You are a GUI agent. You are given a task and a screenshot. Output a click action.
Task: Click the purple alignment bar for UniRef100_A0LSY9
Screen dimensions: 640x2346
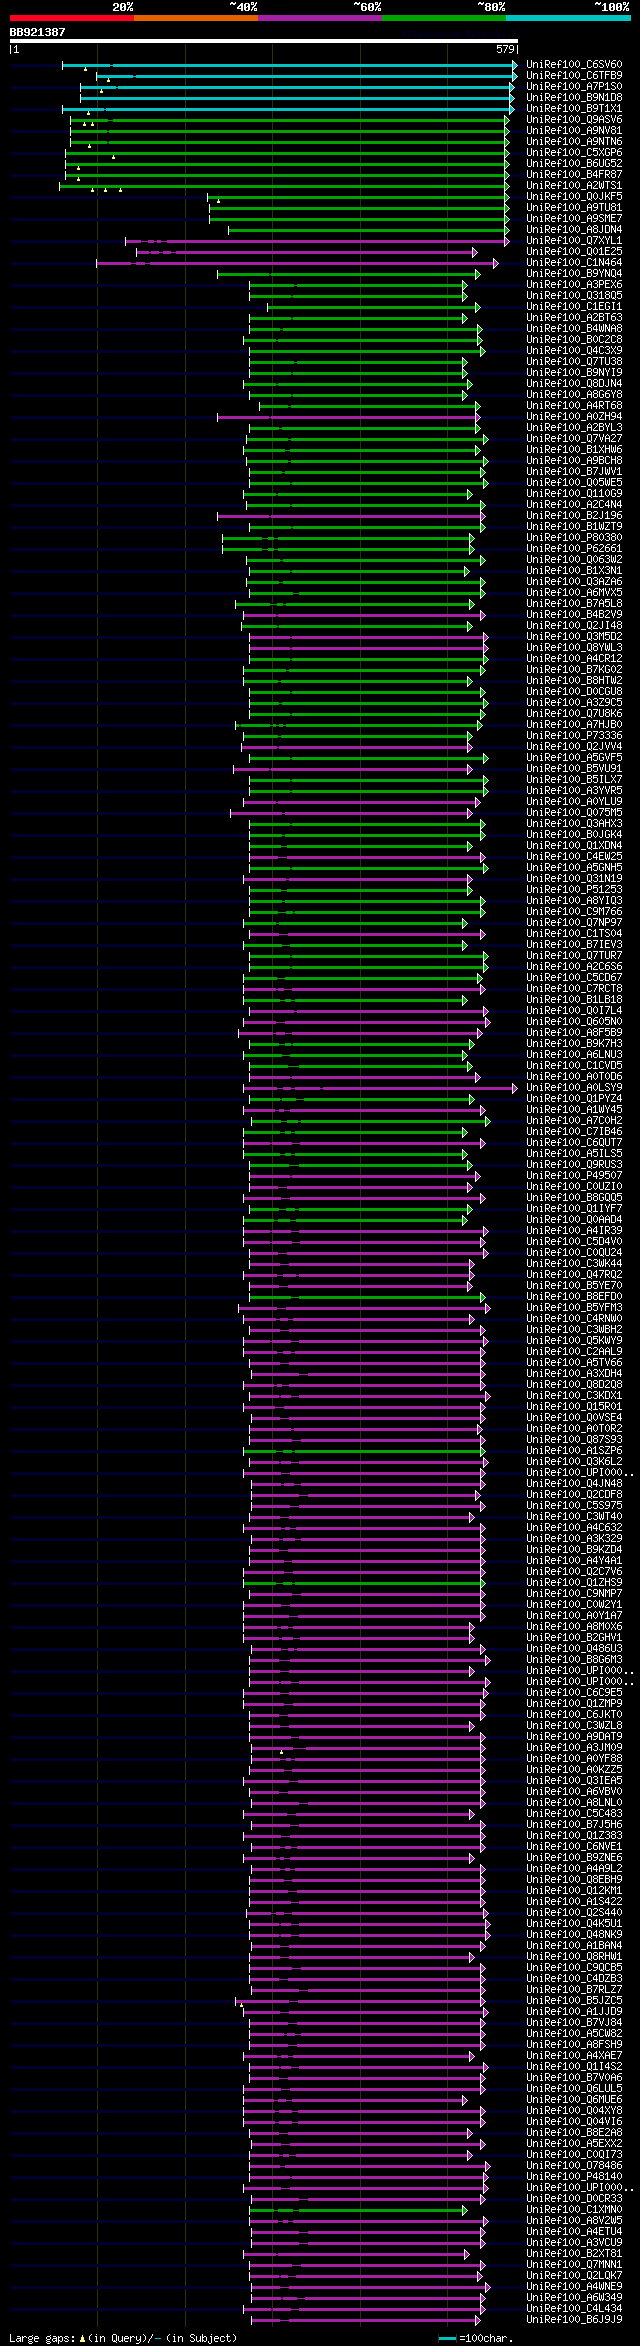click(381, 1088)
